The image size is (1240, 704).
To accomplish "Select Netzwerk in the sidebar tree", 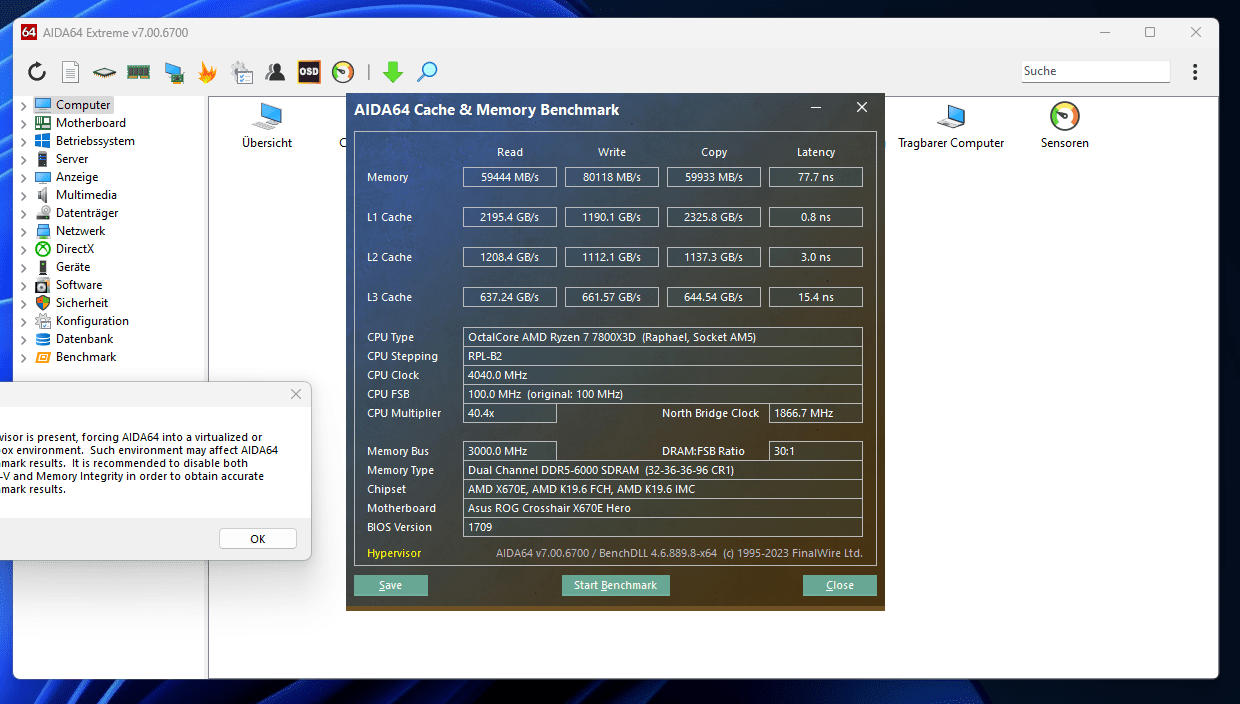I will 80,231.
